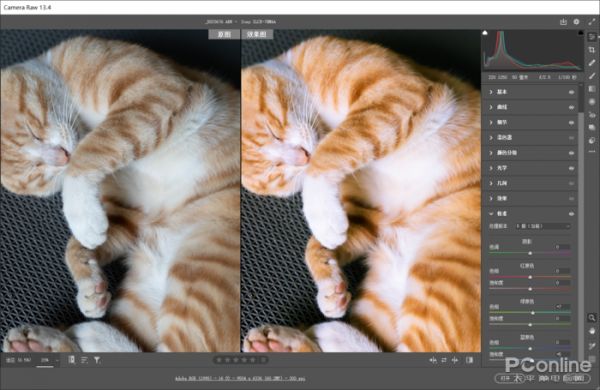Click the 效果图 after-view label

pos(257,34)
